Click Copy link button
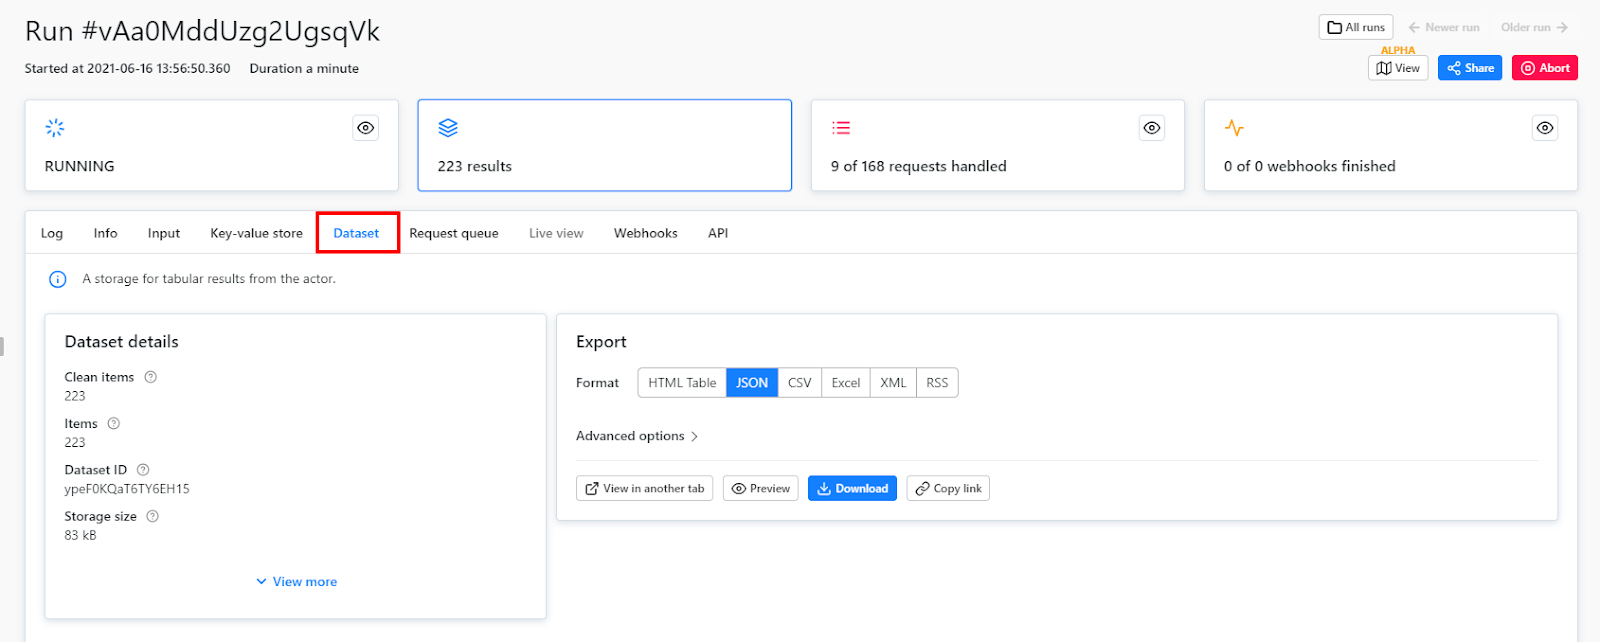Image resolution: width=1600 pixels, height=642 pixels. (x=948, y=488)
